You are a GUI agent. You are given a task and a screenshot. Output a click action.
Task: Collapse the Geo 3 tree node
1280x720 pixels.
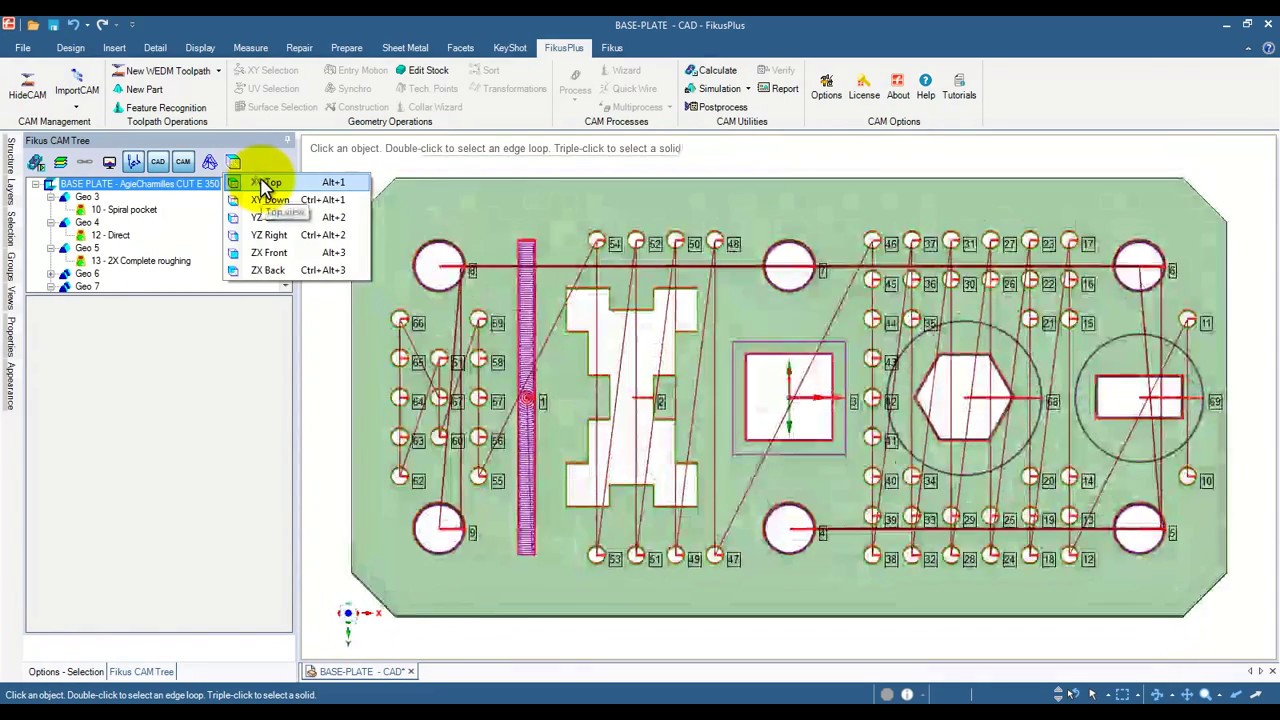[x=51, y=197]
